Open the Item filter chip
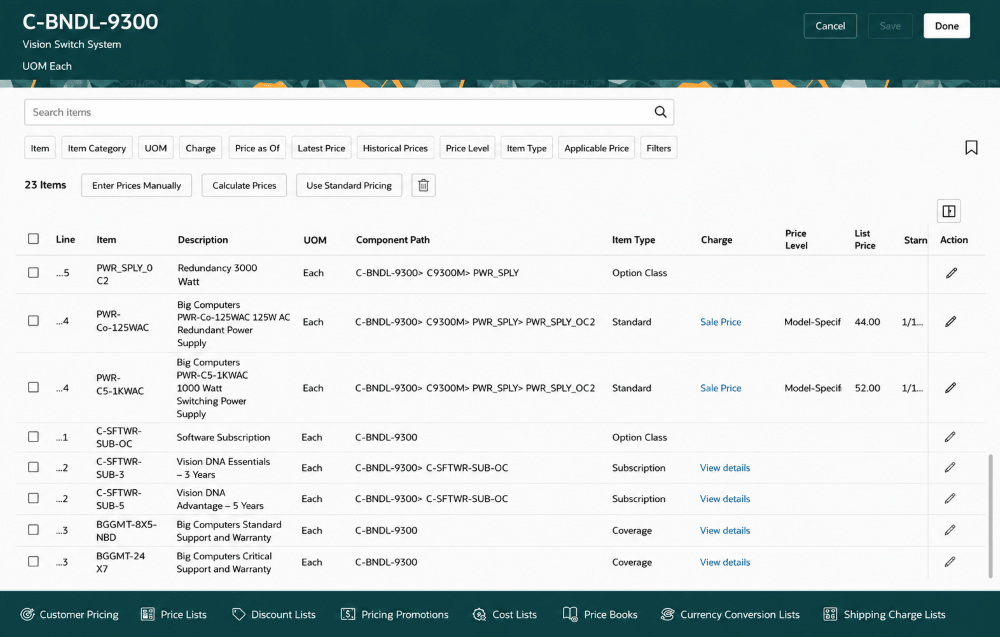 pos(40,148)
